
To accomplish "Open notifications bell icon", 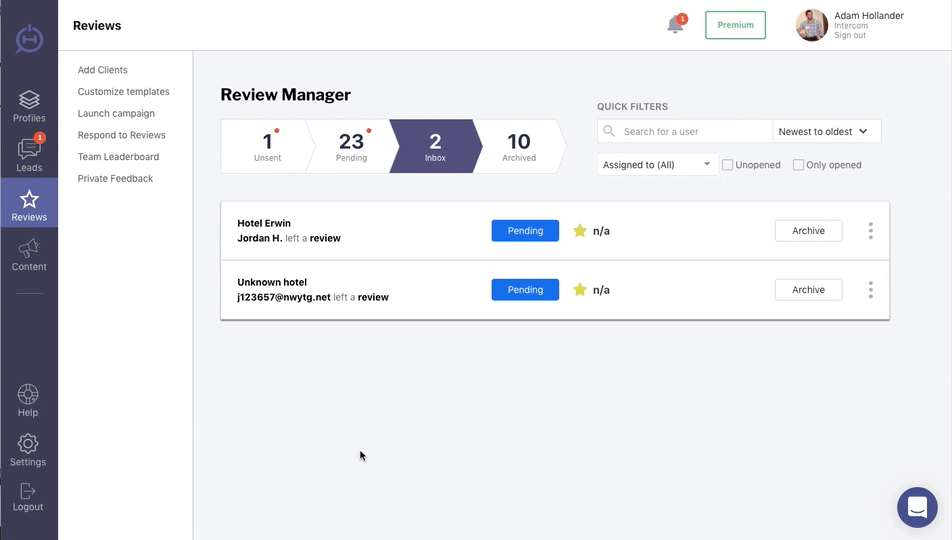I will point(675,25).
